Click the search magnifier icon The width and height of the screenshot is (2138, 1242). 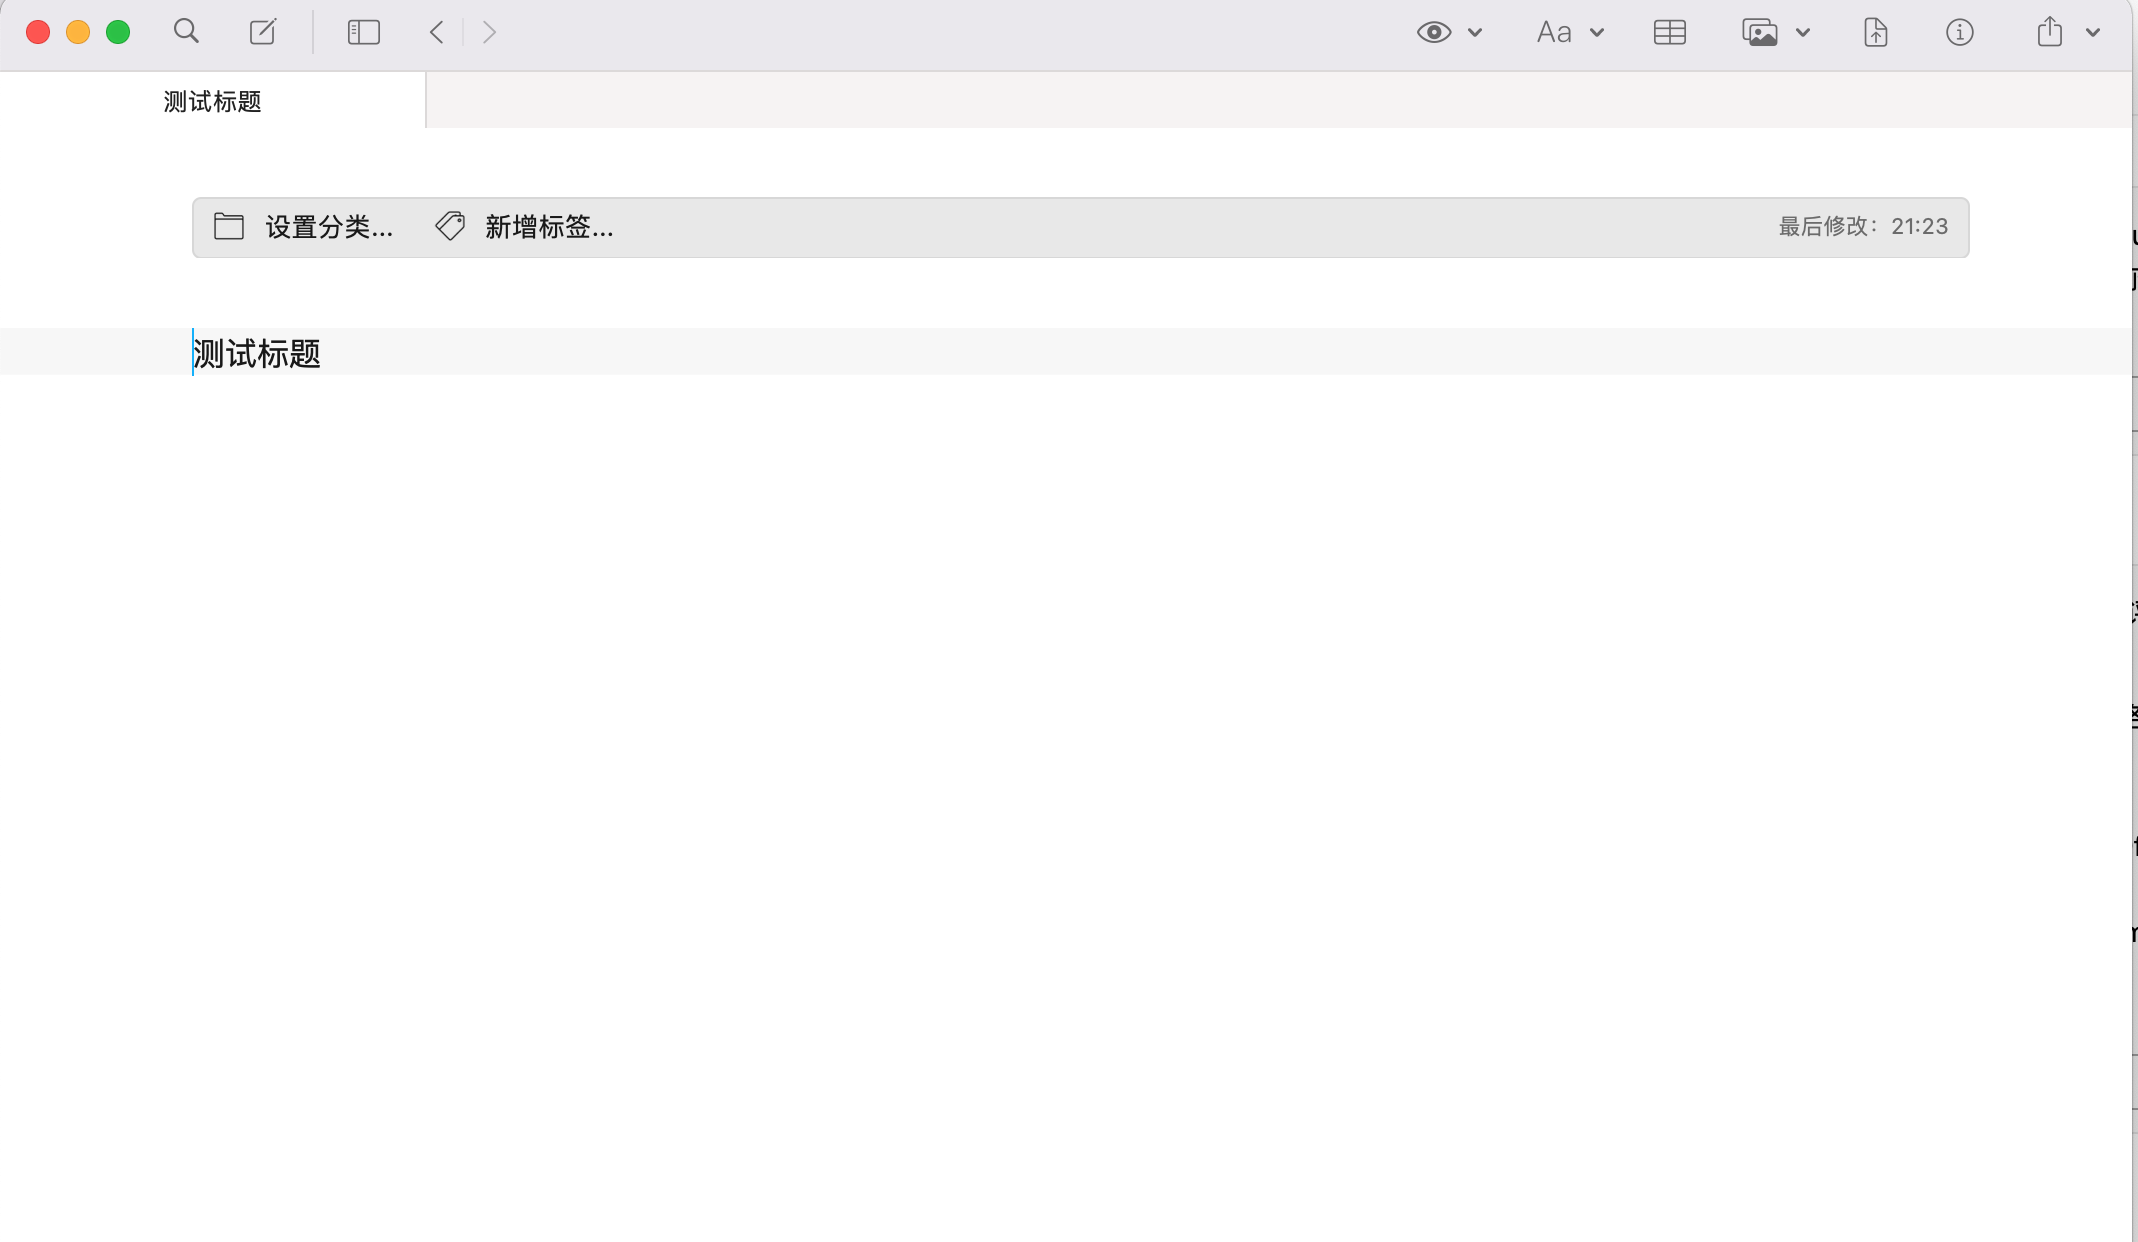pos(186,32)
